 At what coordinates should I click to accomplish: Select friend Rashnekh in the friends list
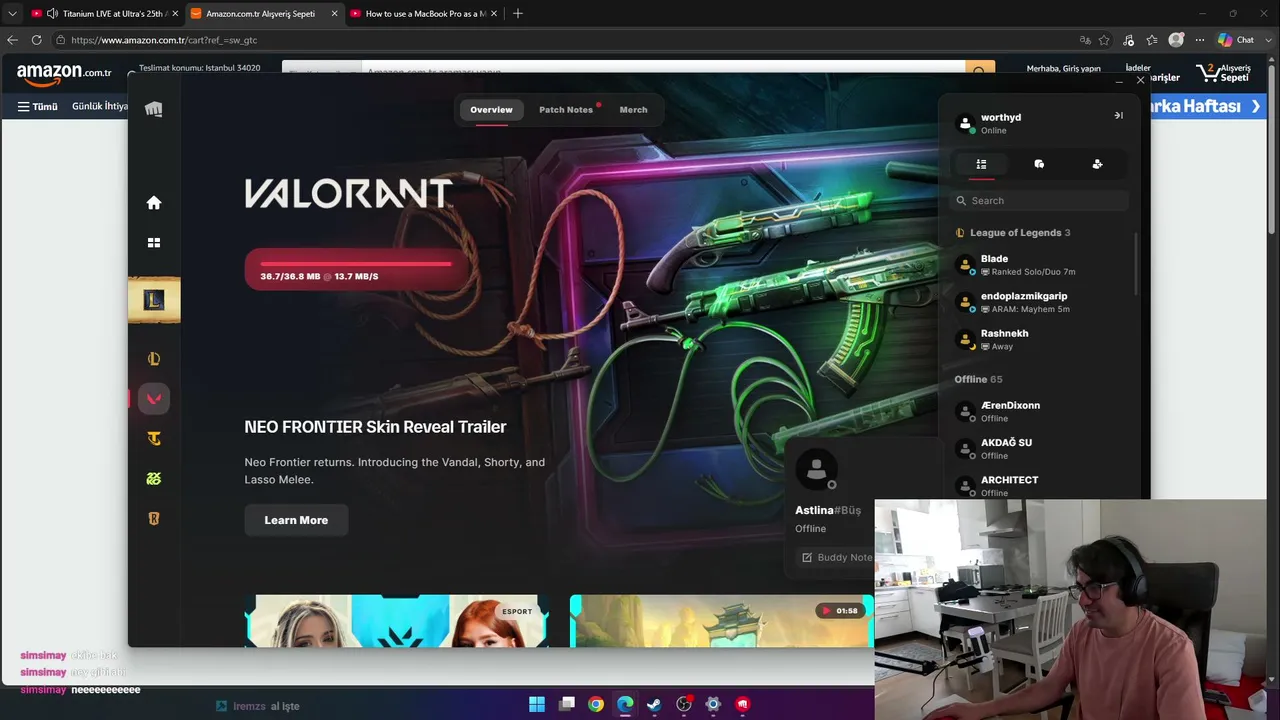(1041, 340)
